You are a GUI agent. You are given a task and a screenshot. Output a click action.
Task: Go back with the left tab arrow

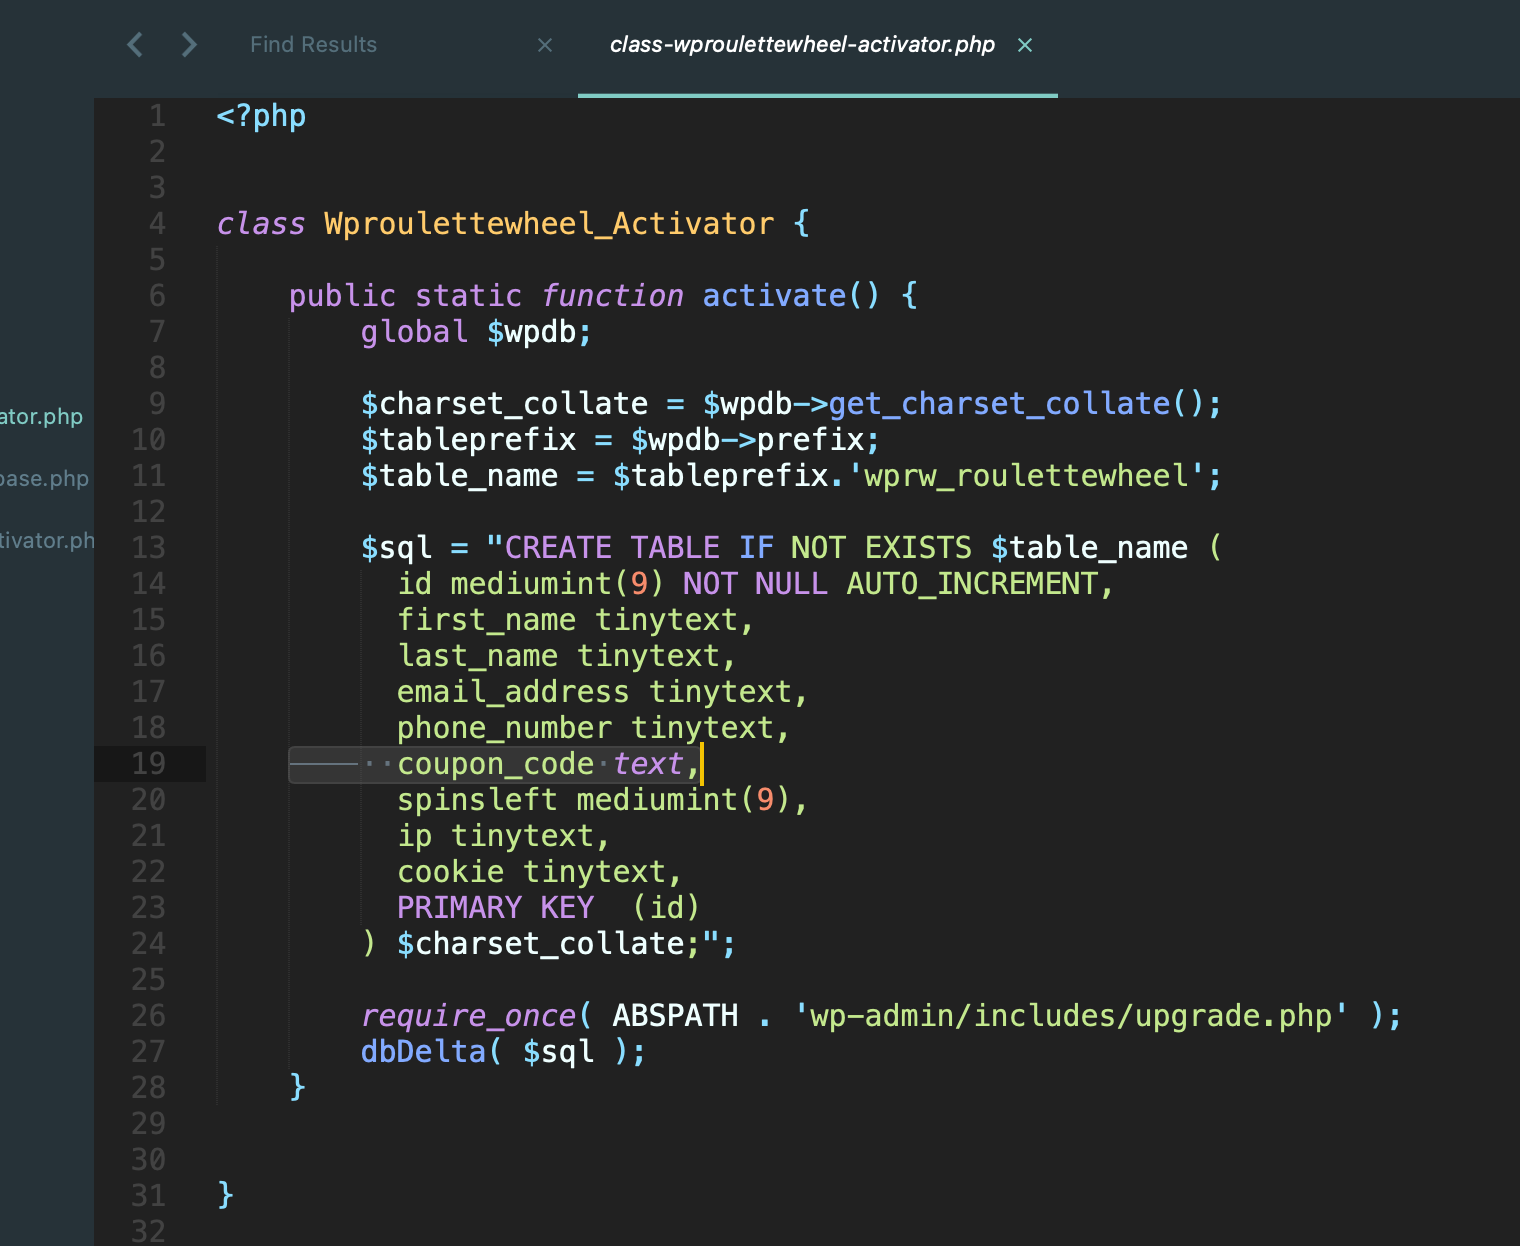135,44
